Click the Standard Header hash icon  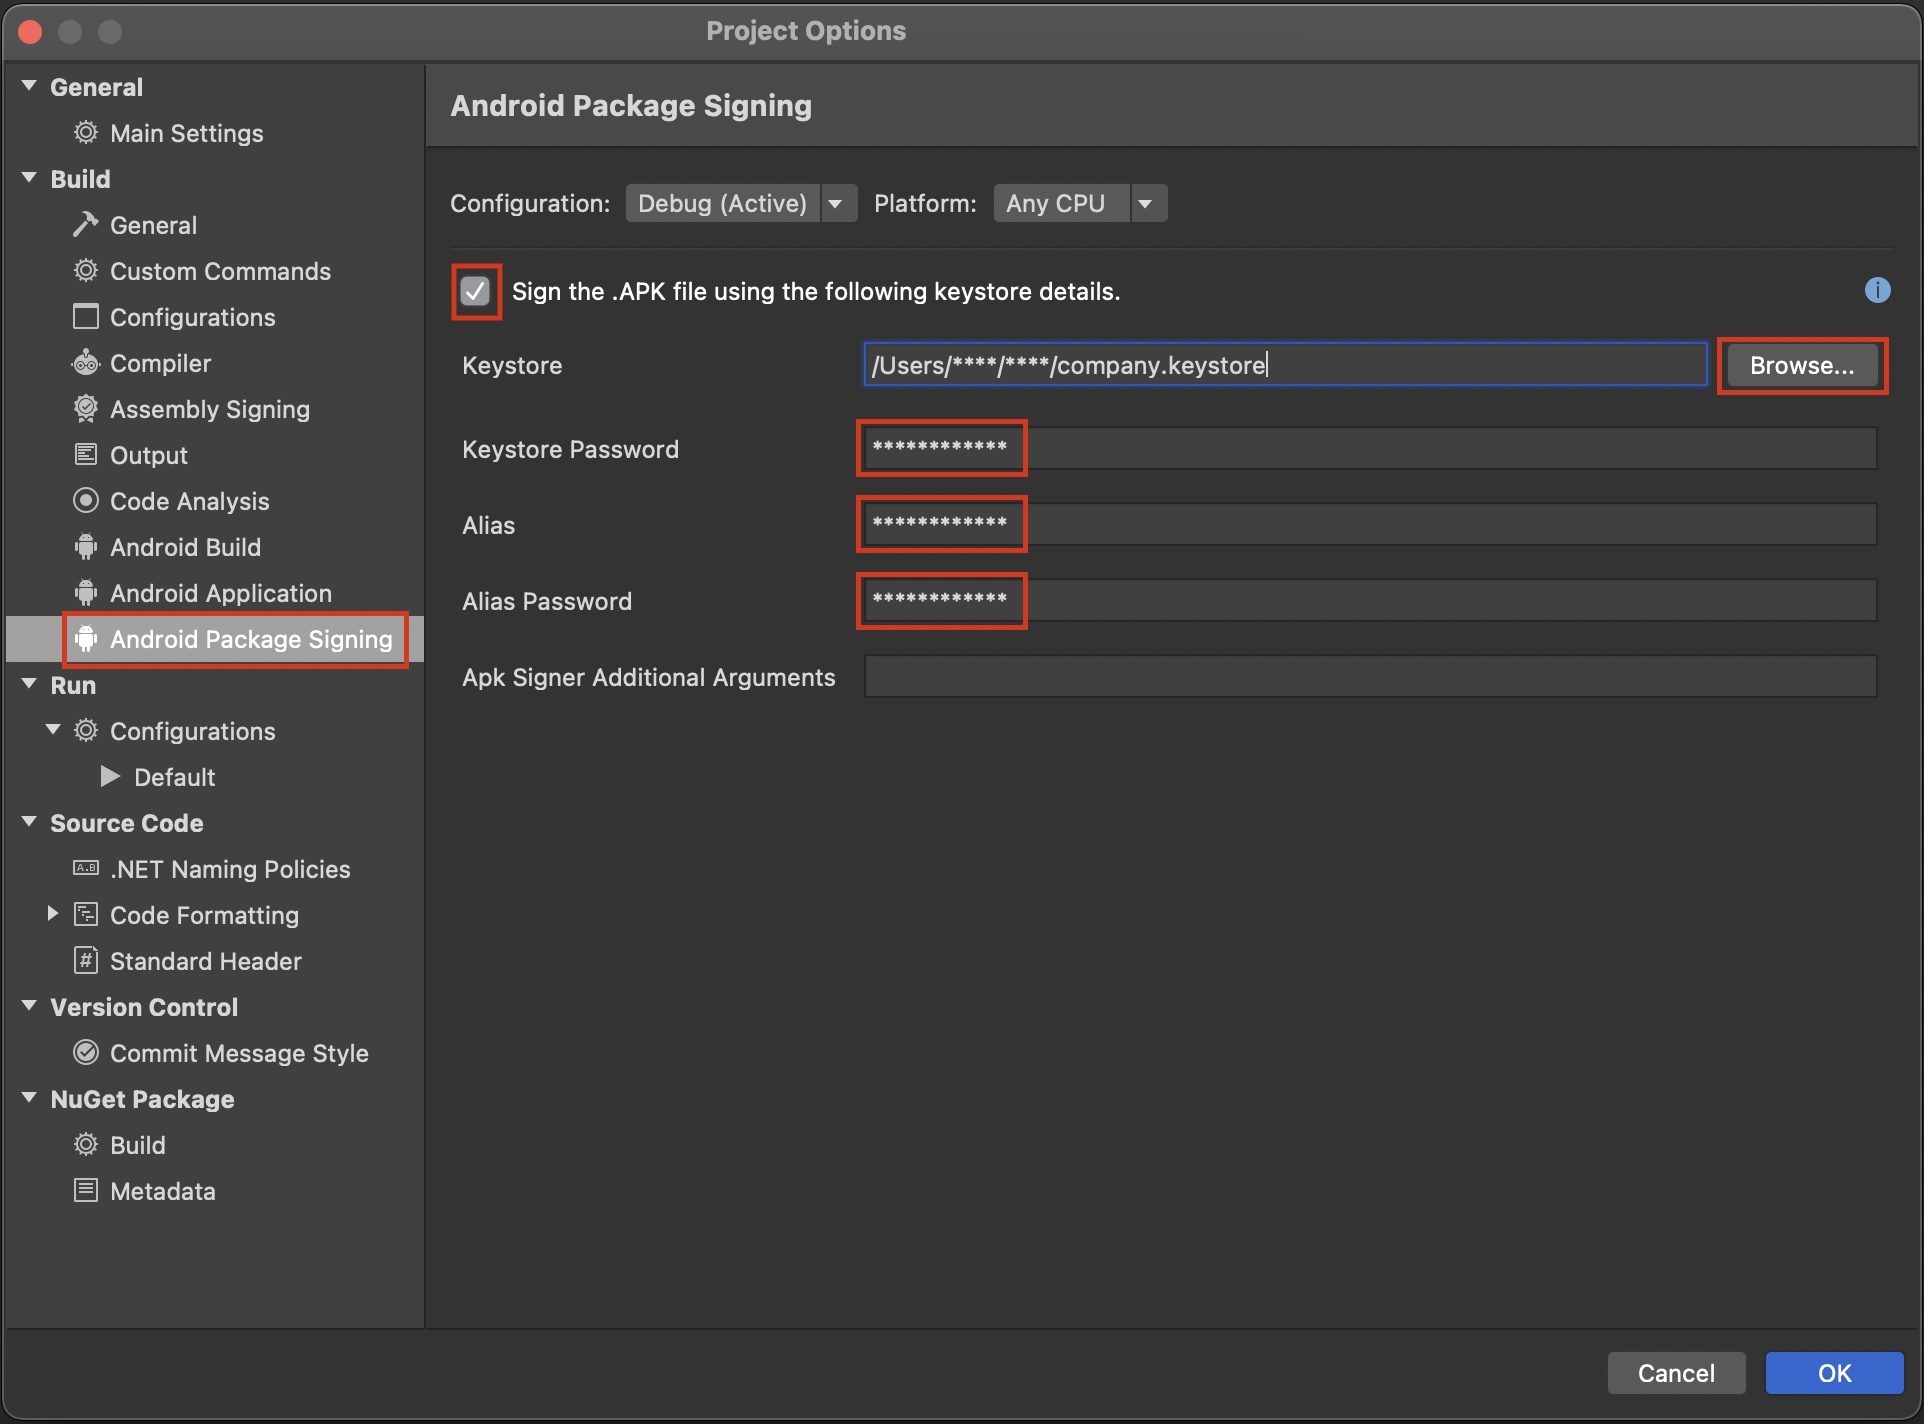click(x=86, y=961)
